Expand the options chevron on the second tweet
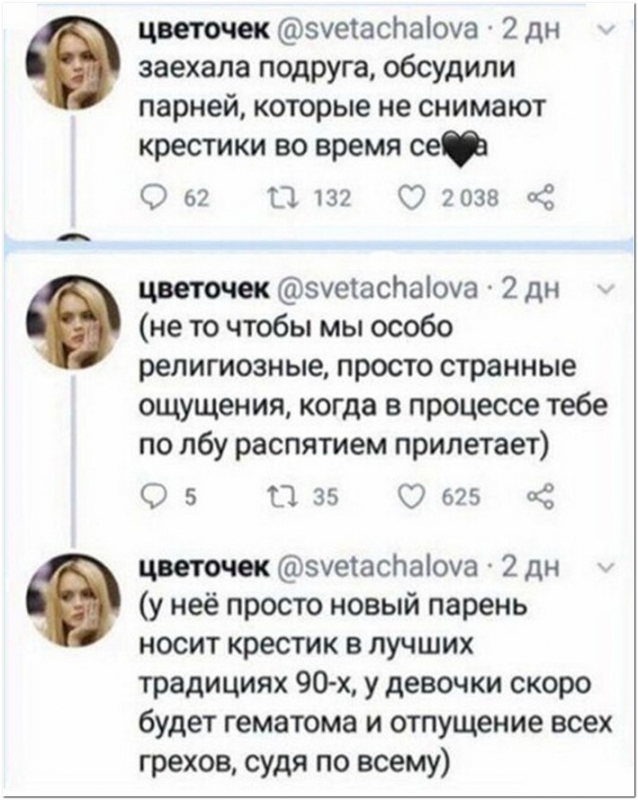Screen dimensions: 638x800 click(x=599, y=290)
